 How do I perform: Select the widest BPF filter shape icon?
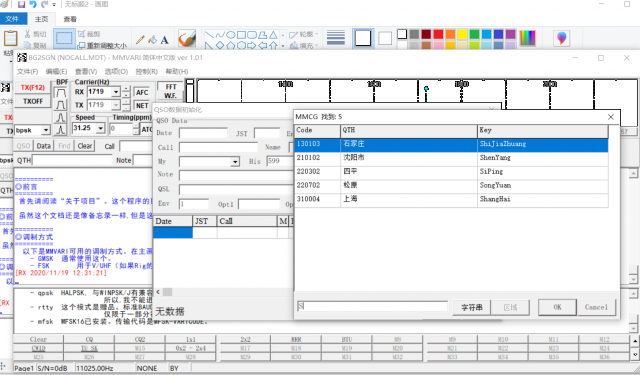61,92
